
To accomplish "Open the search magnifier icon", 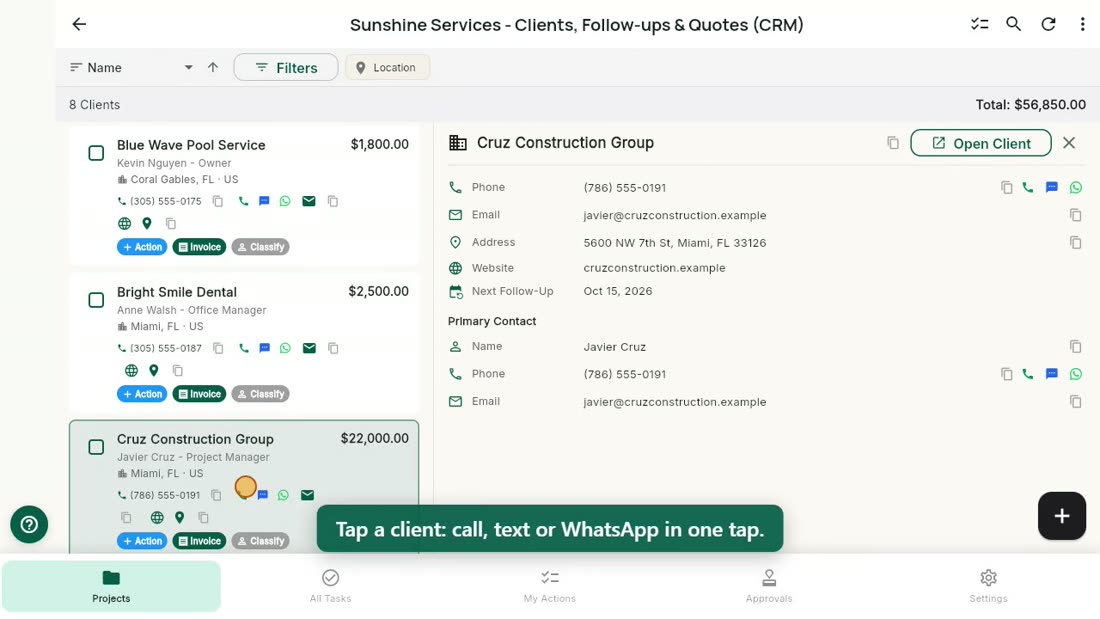I will click(x=1014, y=24).
